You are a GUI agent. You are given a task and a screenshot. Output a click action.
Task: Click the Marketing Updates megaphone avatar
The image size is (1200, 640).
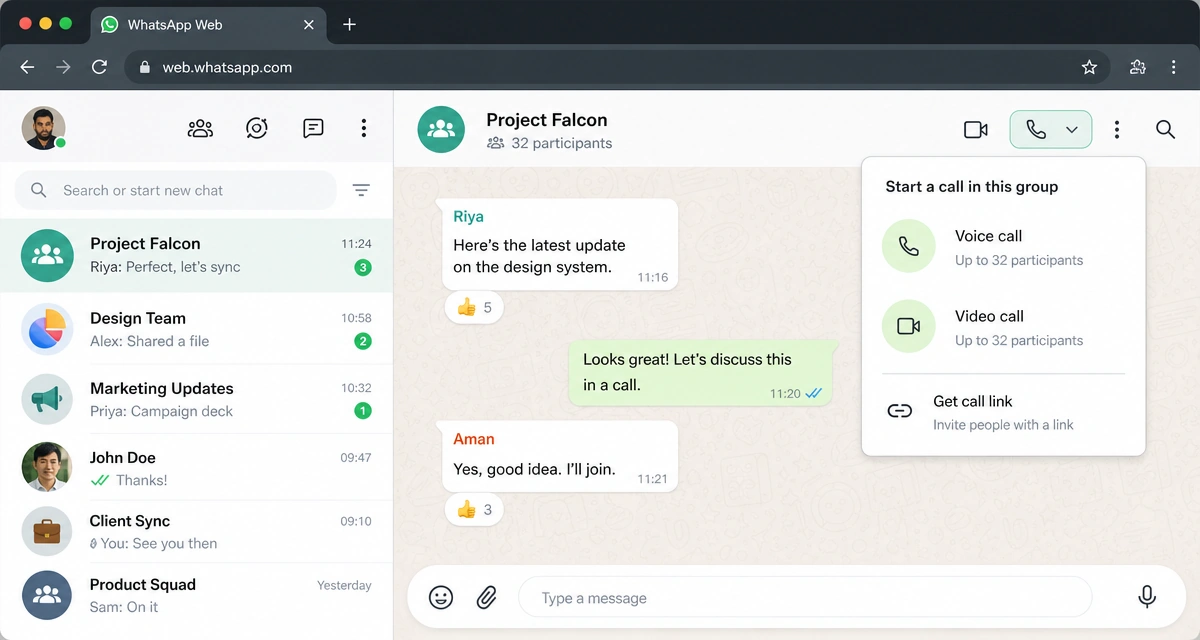(47, 399)
